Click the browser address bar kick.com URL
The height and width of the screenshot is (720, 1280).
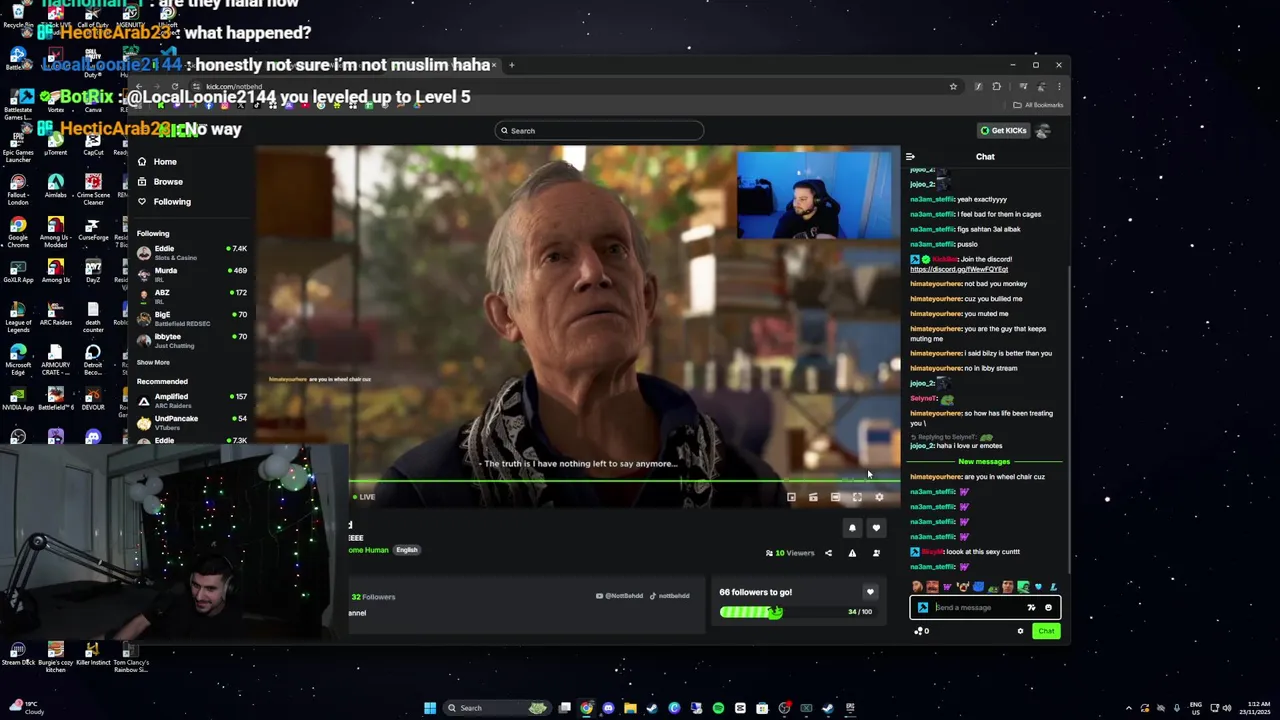234,87
